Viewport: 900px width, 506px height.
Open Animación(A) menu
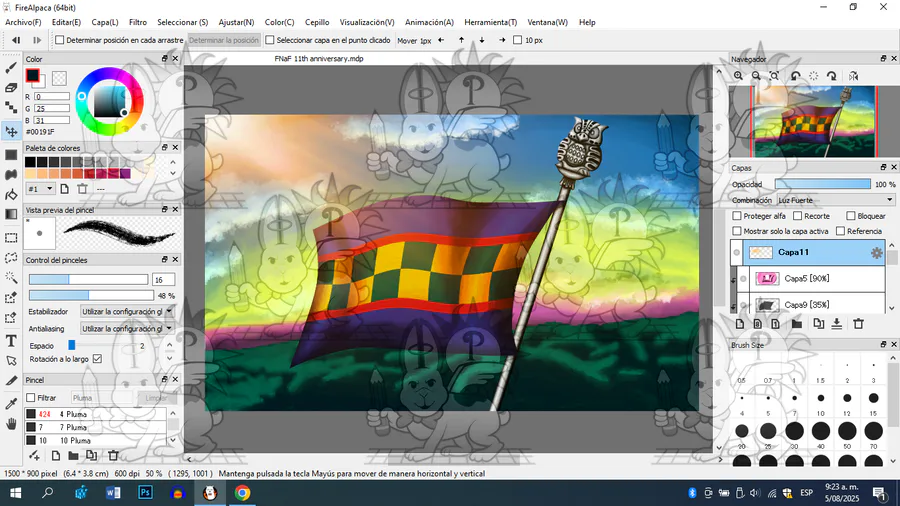(x=429, y=22)
